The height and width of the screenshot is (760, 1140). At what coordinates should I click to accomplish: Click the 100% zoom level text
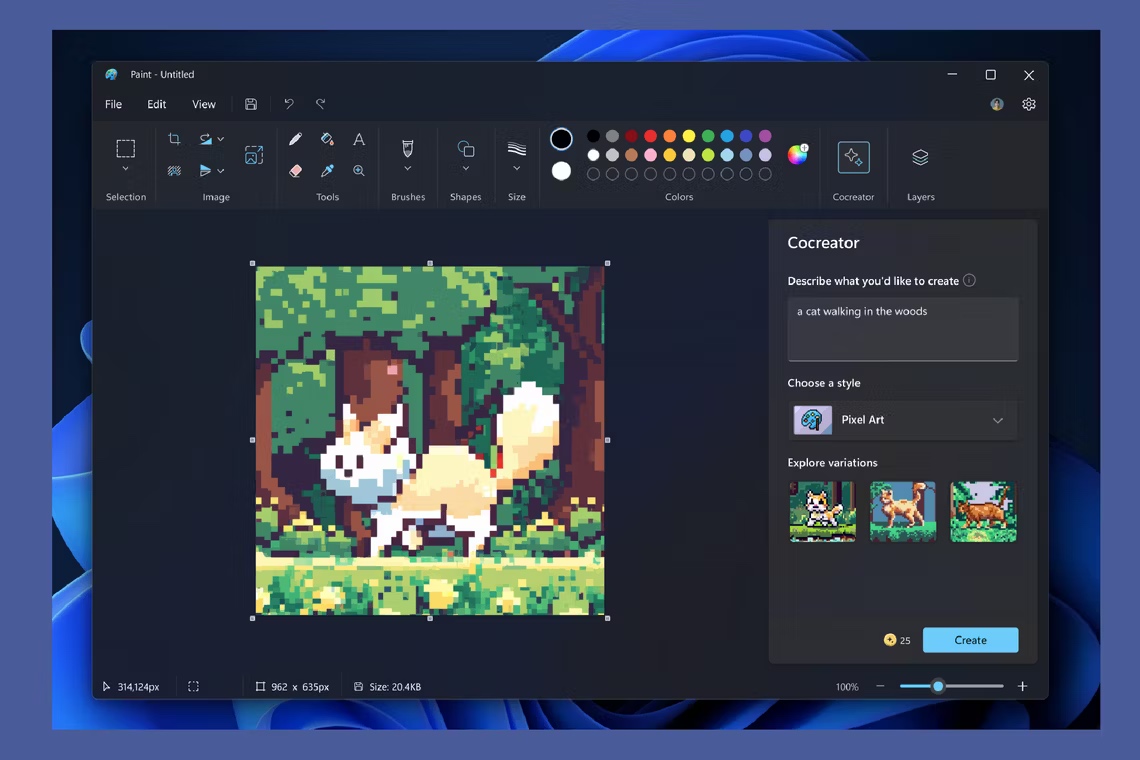click(x=847, y=687)
